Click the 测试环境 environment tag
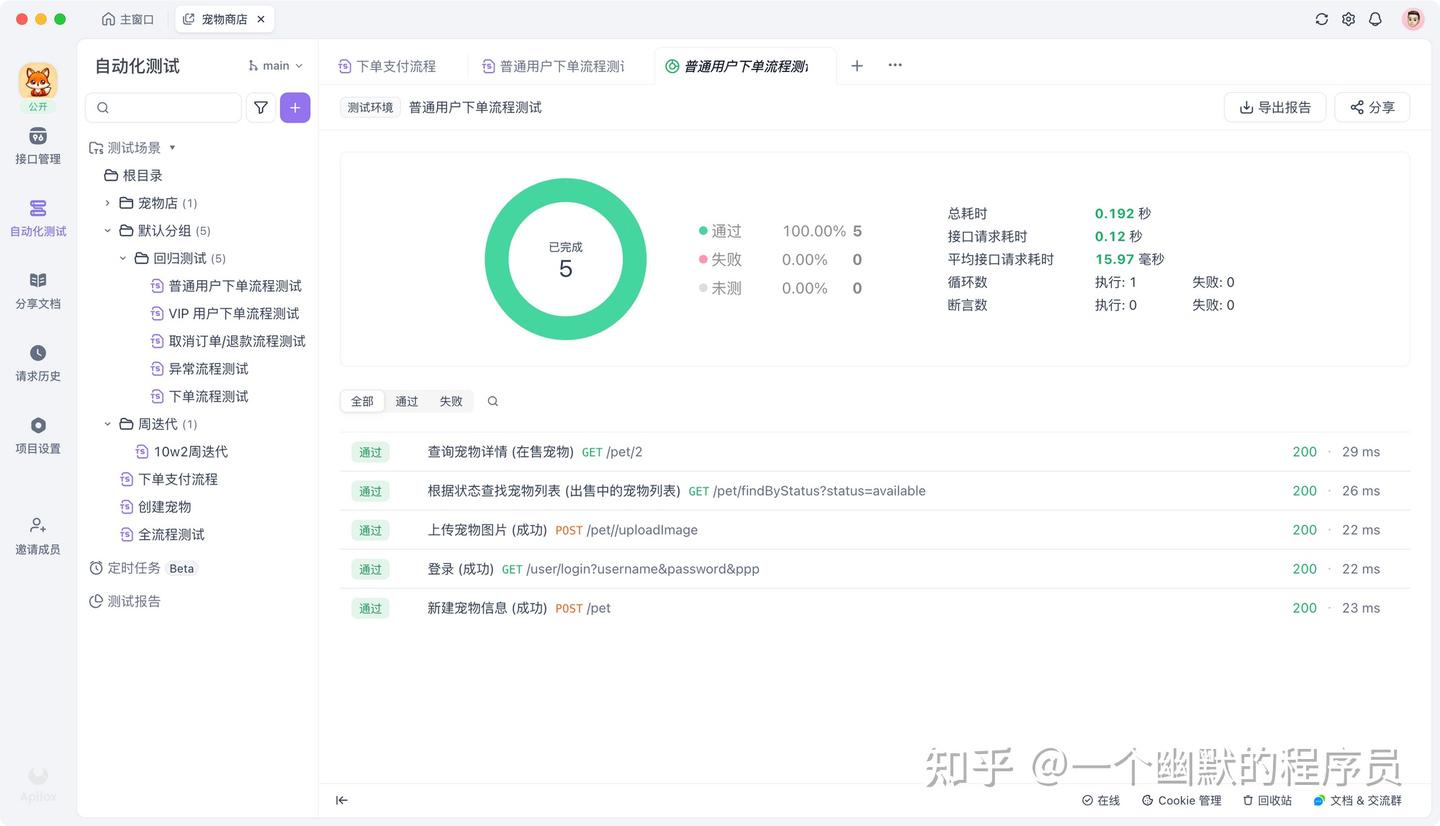Viewport: 1440px width, 826px height. coord(370,107)
